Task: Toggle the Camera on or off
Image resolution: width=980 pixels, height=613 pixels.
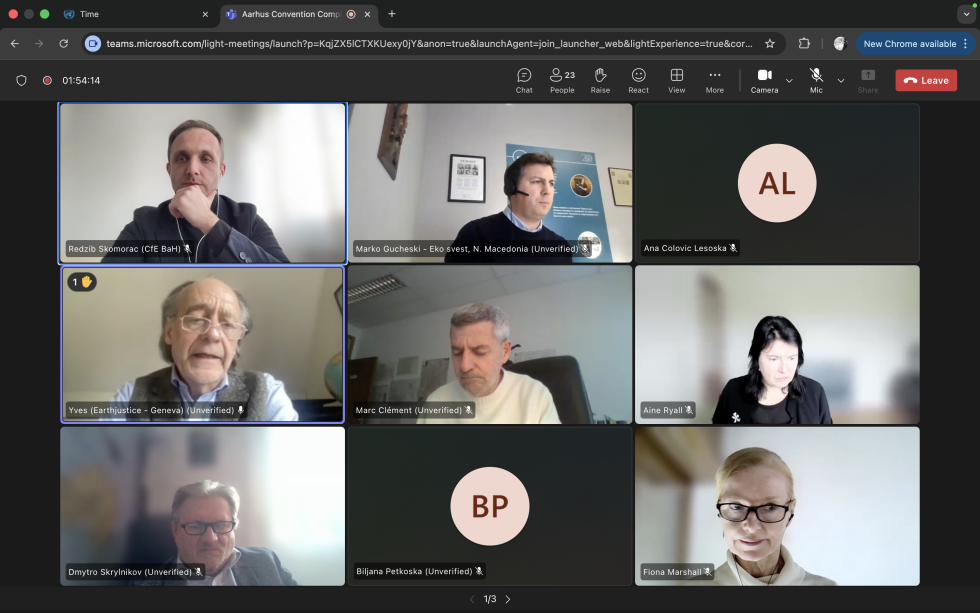Action: (764, 80)
